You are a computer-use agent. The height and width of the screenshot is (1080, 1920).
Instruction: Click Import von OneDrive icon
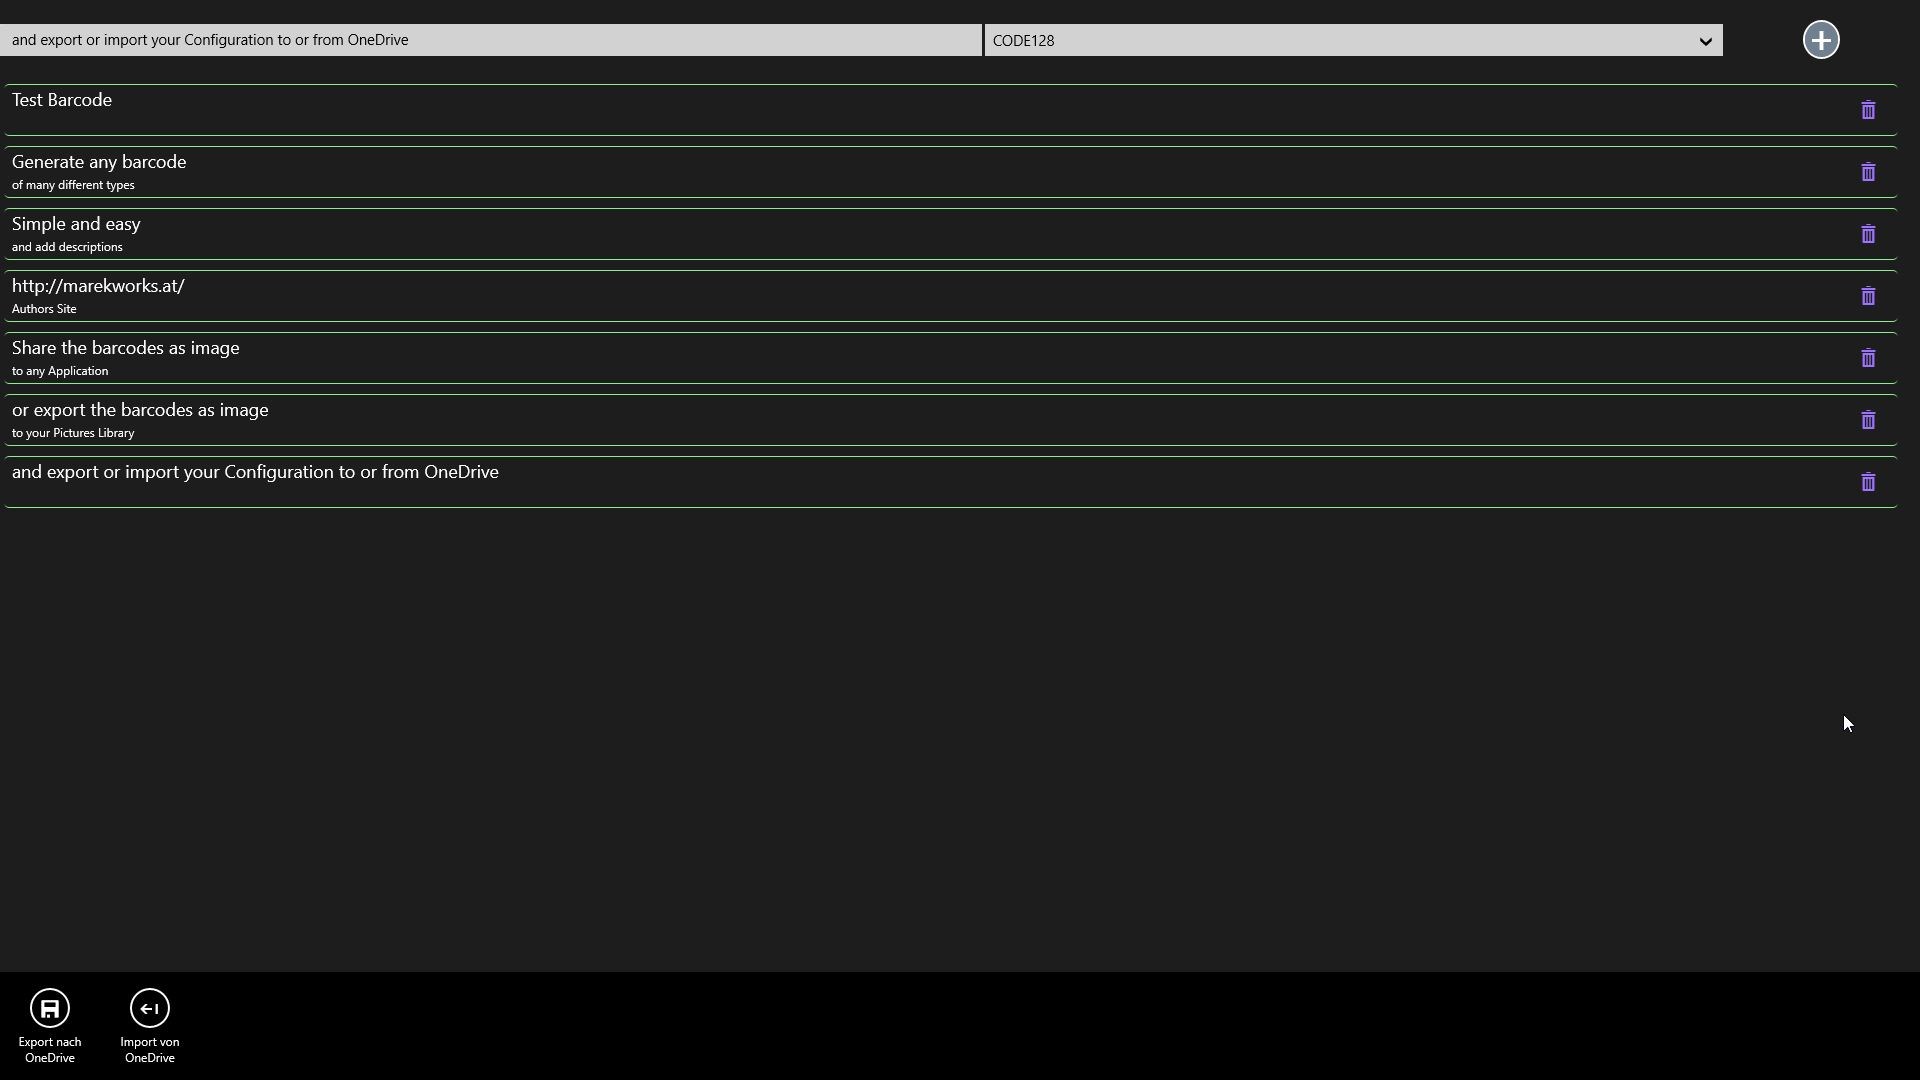pyautogui.click(x=149, y=1008)
